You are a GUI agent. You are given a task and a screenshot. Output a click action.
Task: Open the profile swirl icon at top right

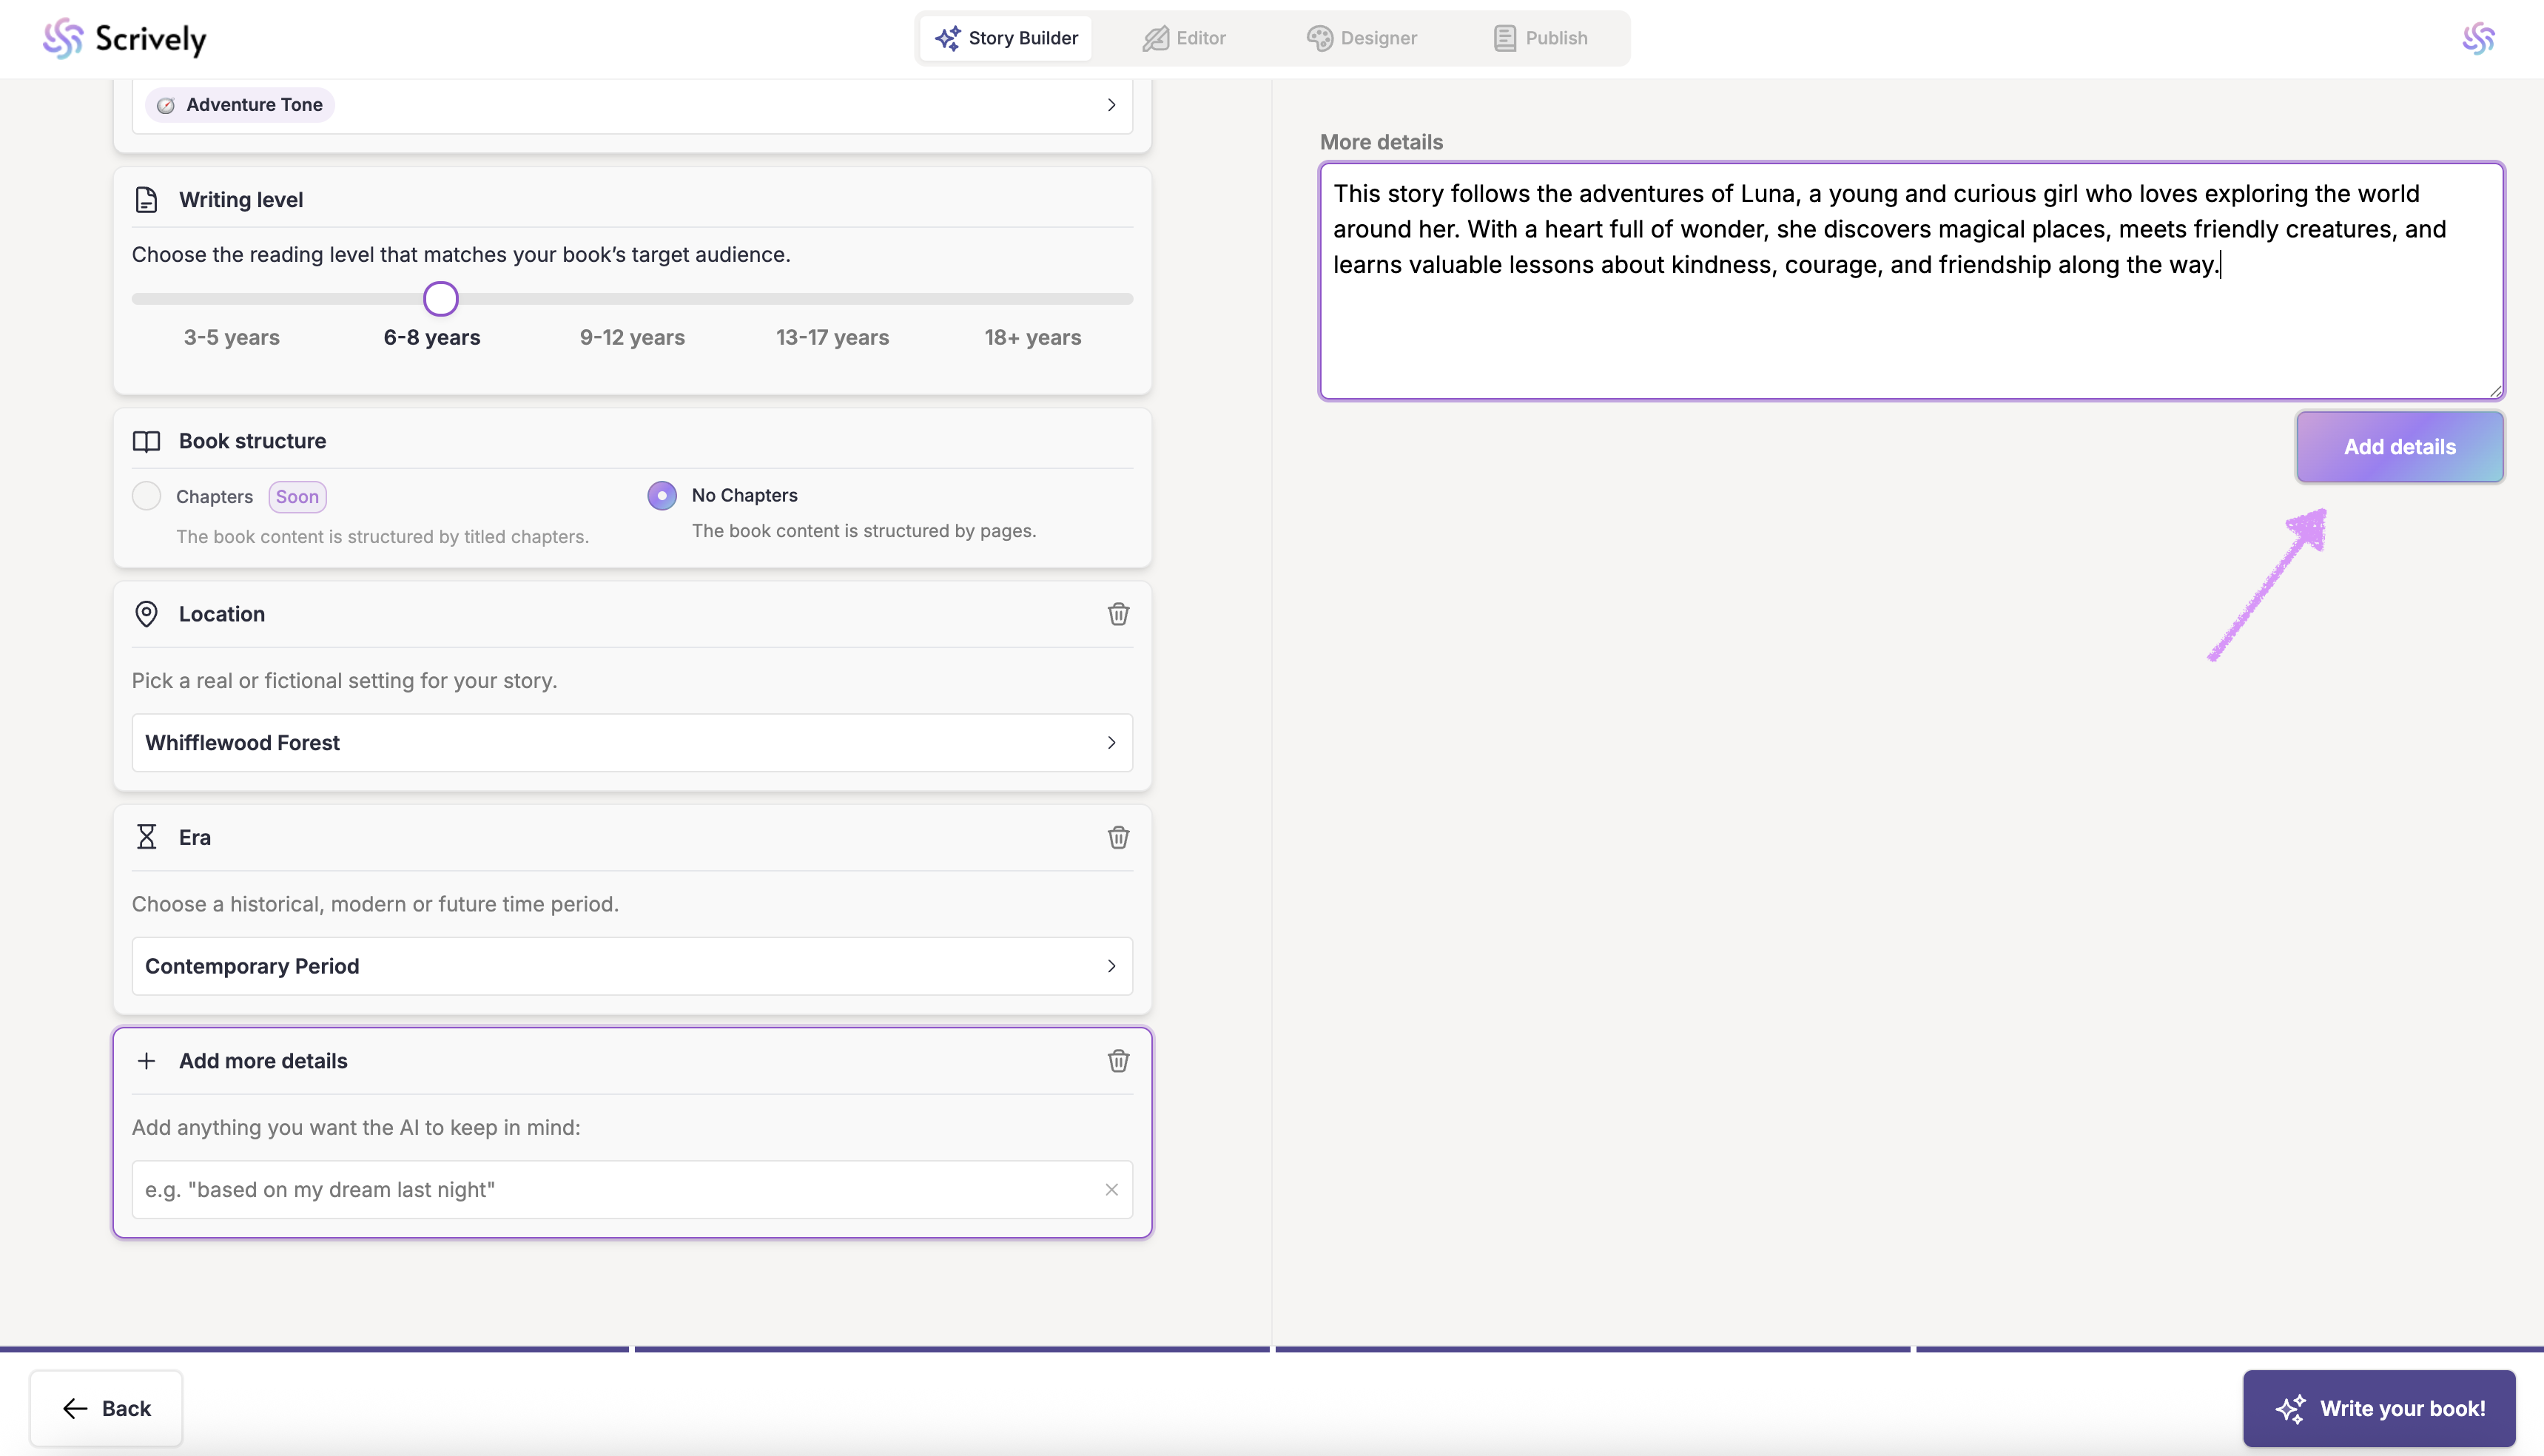point(2478,39)
